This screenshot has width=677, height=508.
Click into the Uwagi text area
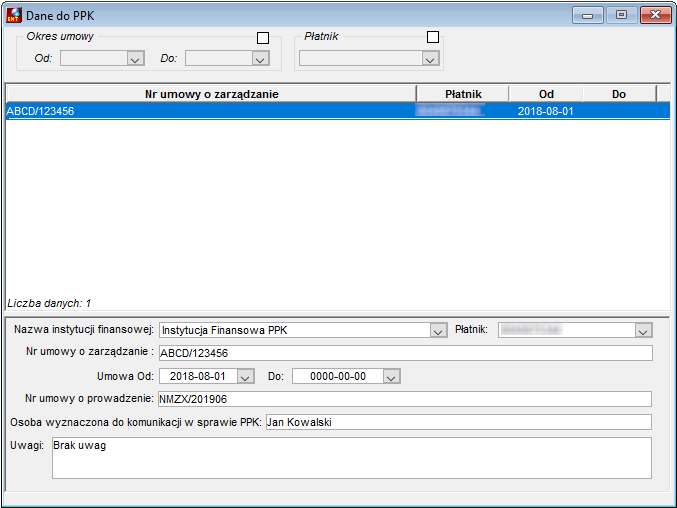352,458
